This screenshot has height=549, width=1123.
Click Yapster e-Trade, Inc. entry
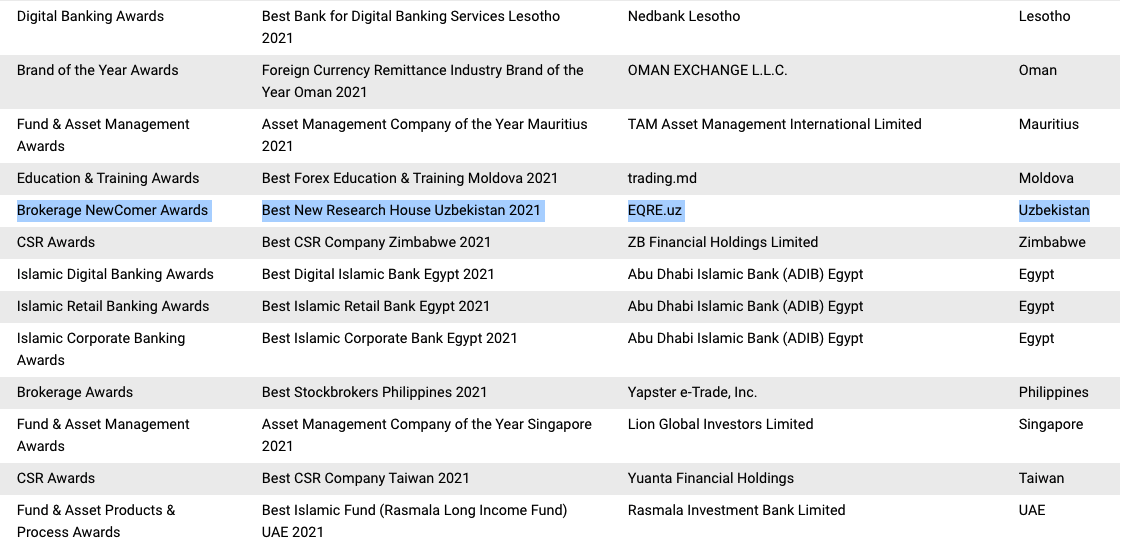click(x=692, y=392)
